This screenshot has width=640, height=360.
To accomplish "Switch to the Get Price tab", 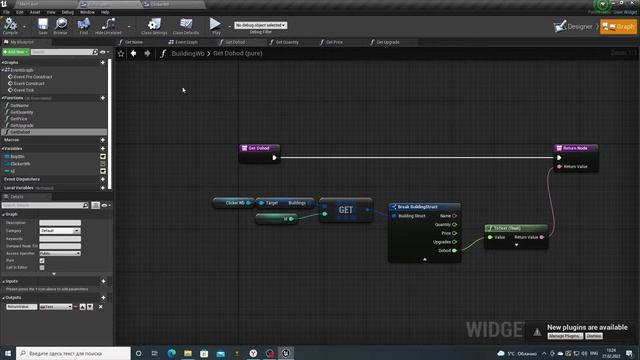I will click(334, 42).
